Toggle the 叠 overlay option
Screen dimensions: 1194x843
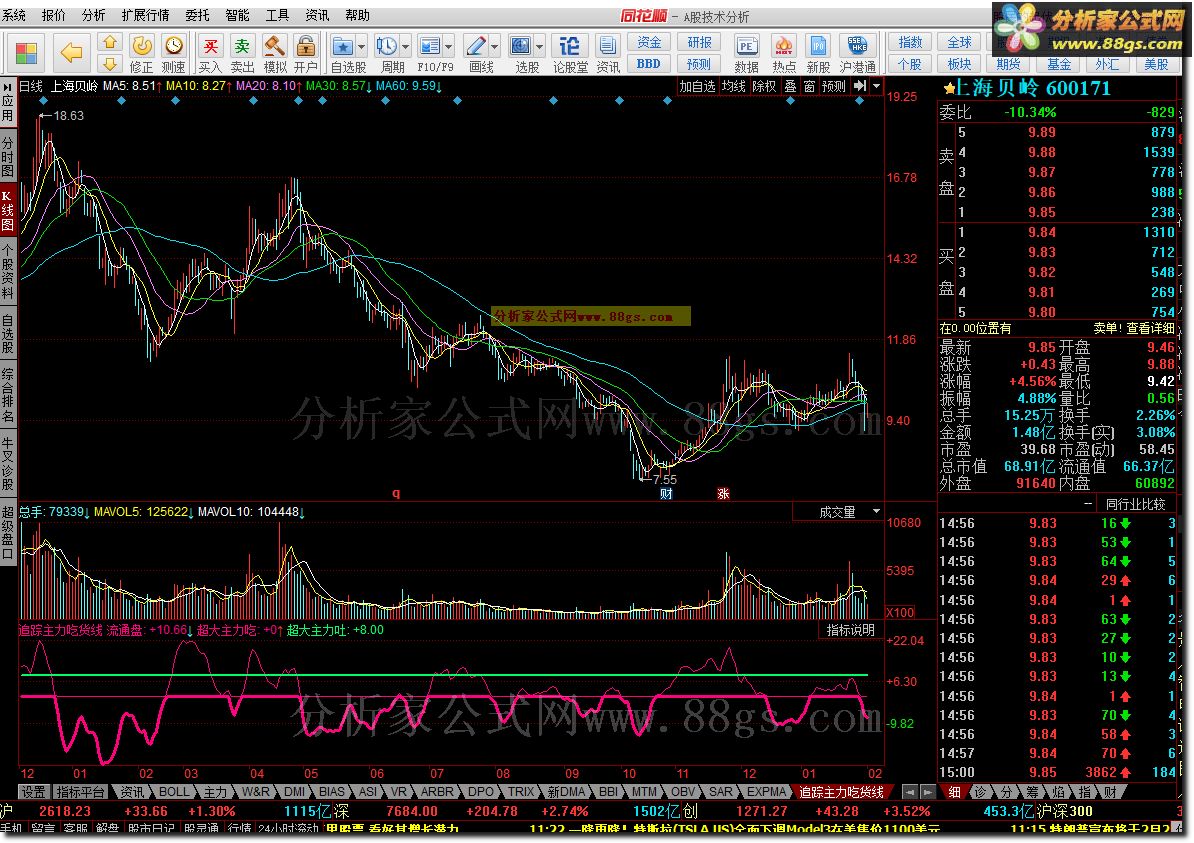point(790,86)
